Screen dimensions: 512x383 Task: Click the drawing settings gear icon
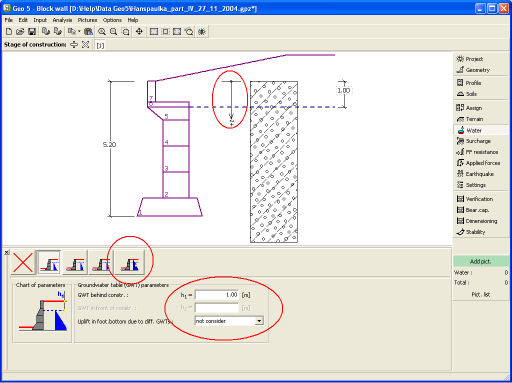[202, 32]
